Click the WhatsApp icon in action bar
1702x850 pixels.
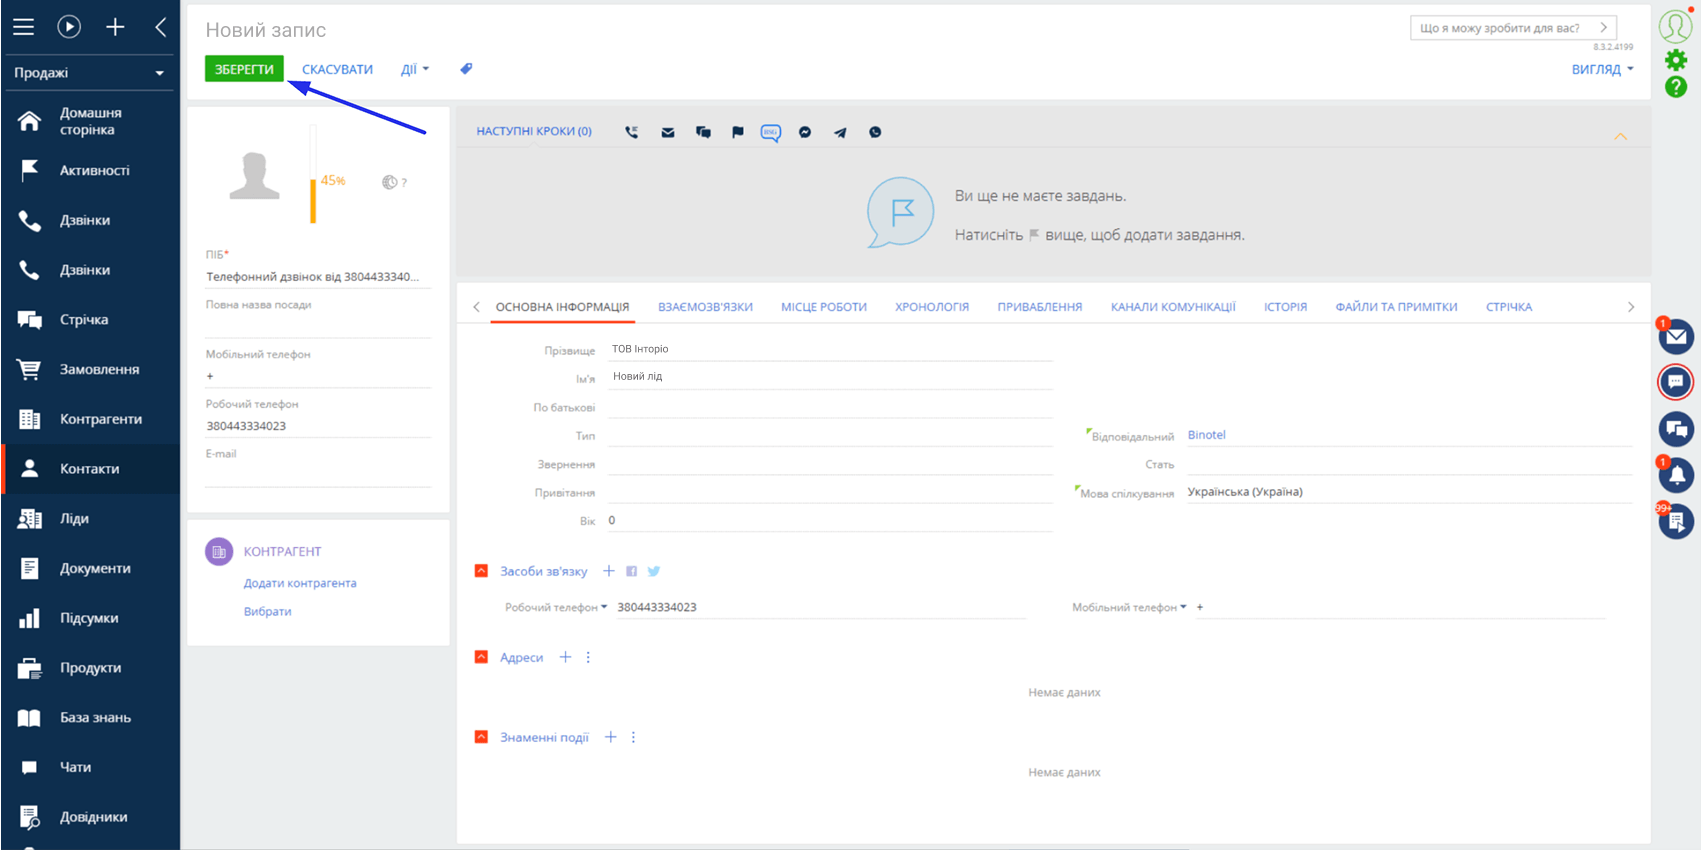[875, 132]
